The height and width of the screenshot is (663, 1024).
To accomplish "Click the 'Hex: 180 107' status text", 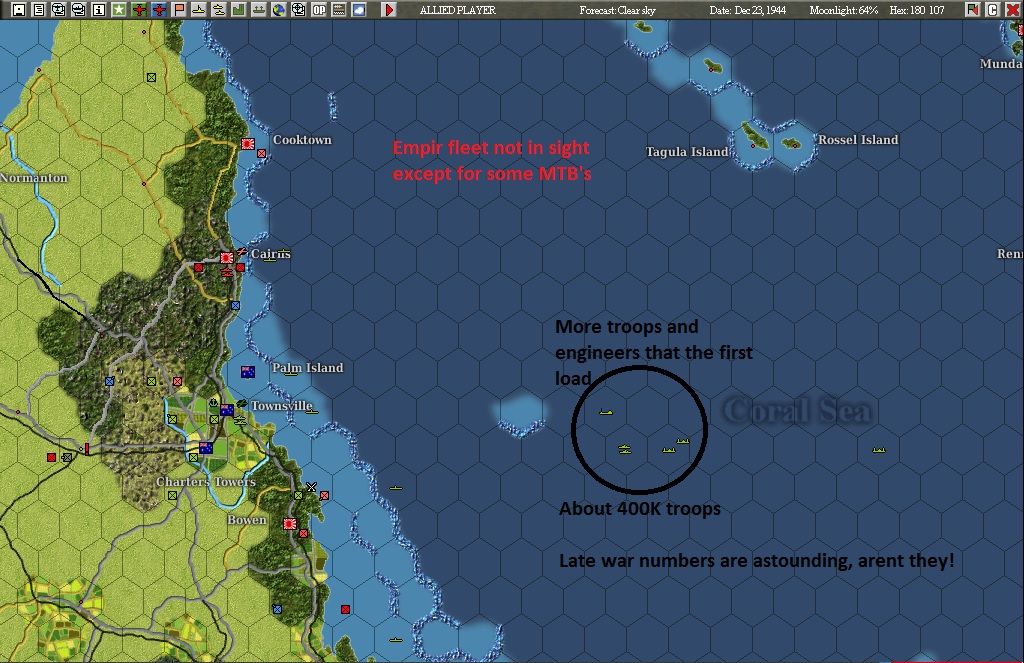I will (917, 10).
